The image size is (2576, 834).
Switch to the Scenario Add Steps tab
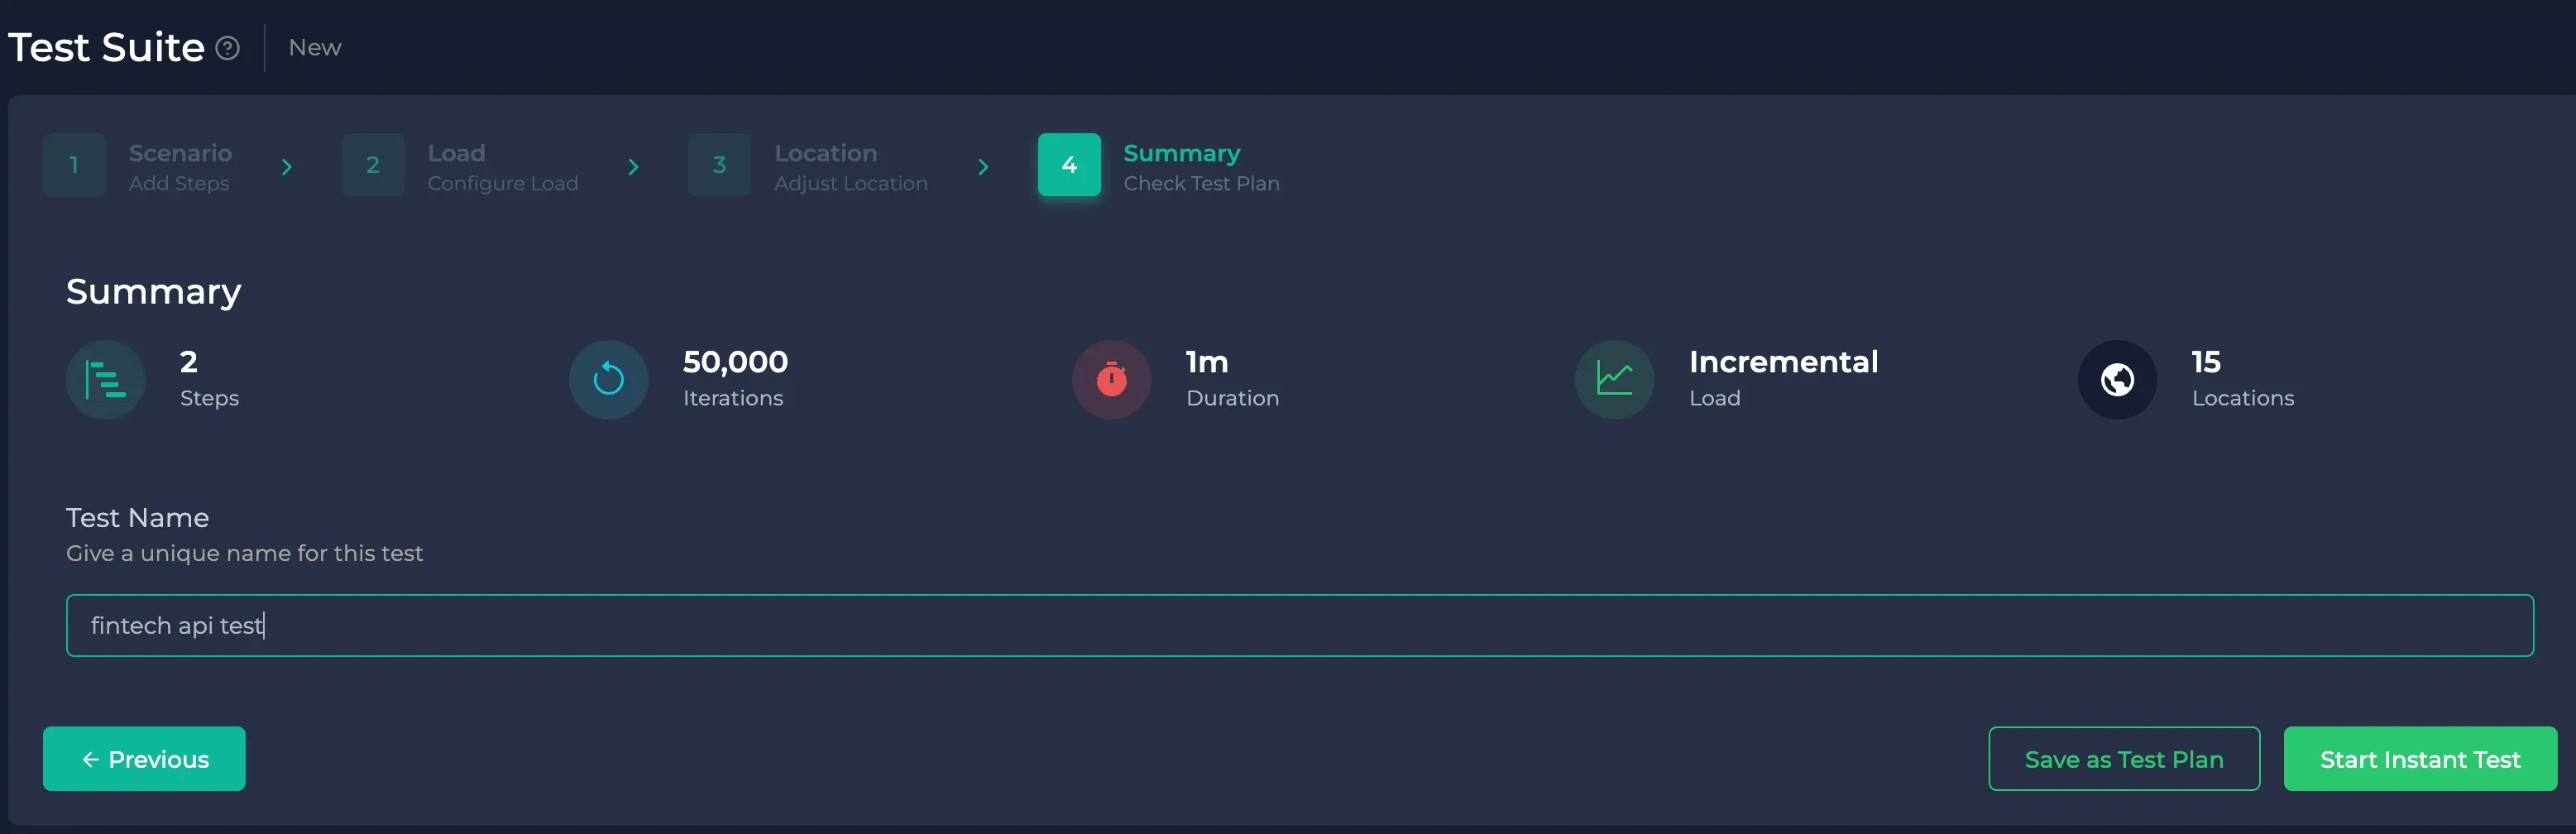tap(179, 167)
